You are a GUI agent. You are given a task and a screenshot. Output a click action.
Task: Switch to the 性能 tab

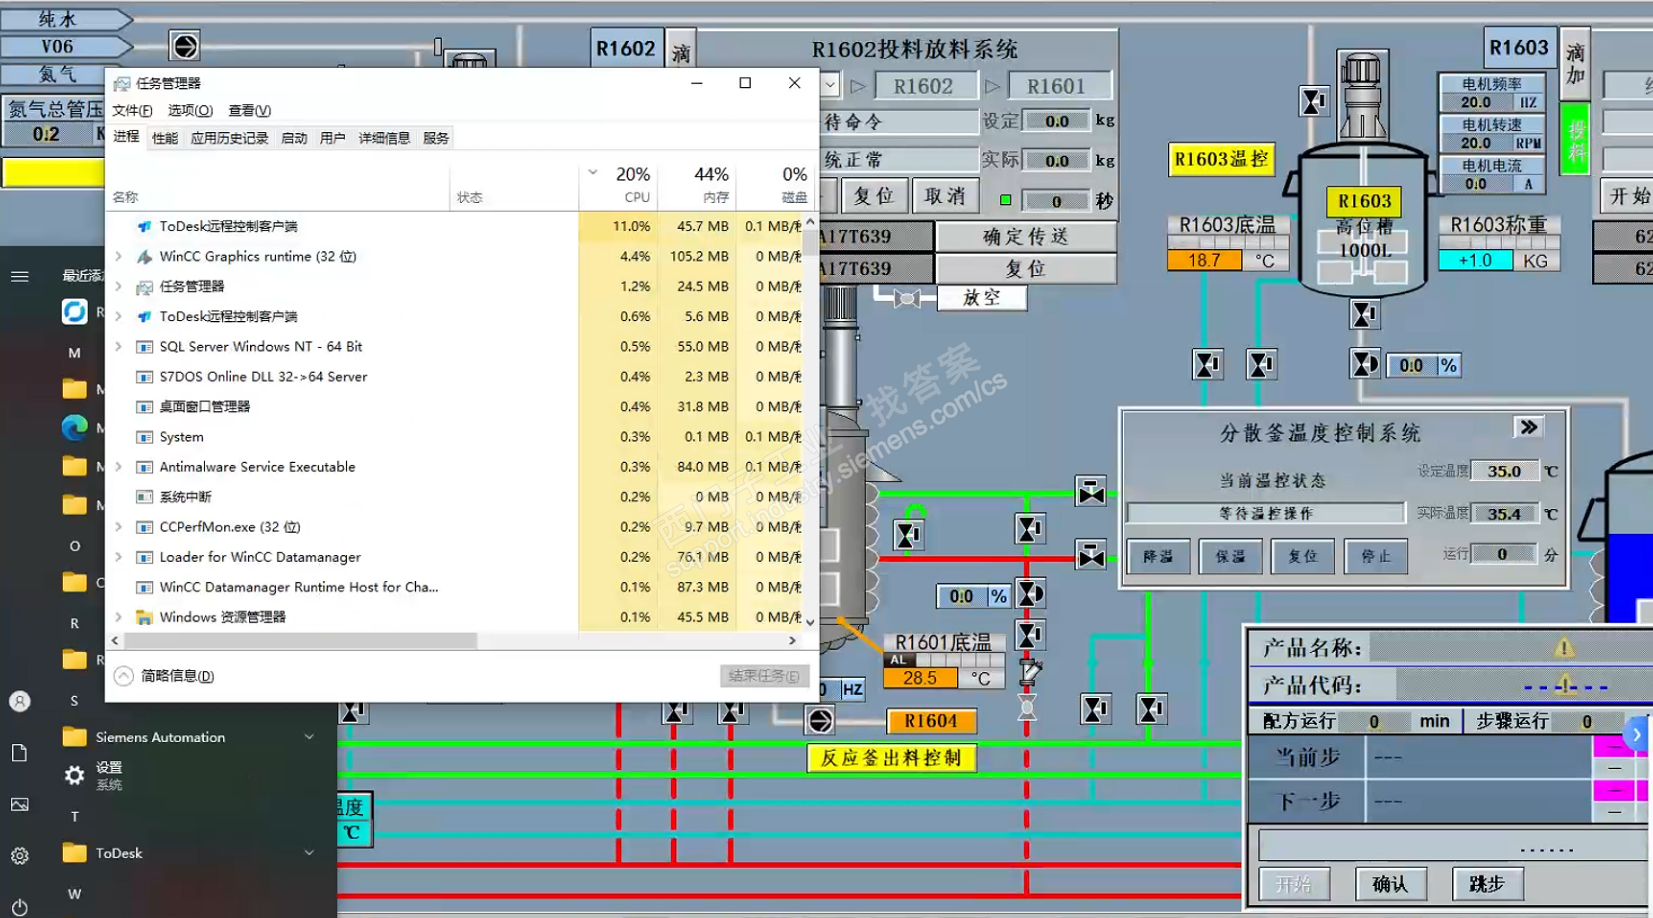(165, 138)
